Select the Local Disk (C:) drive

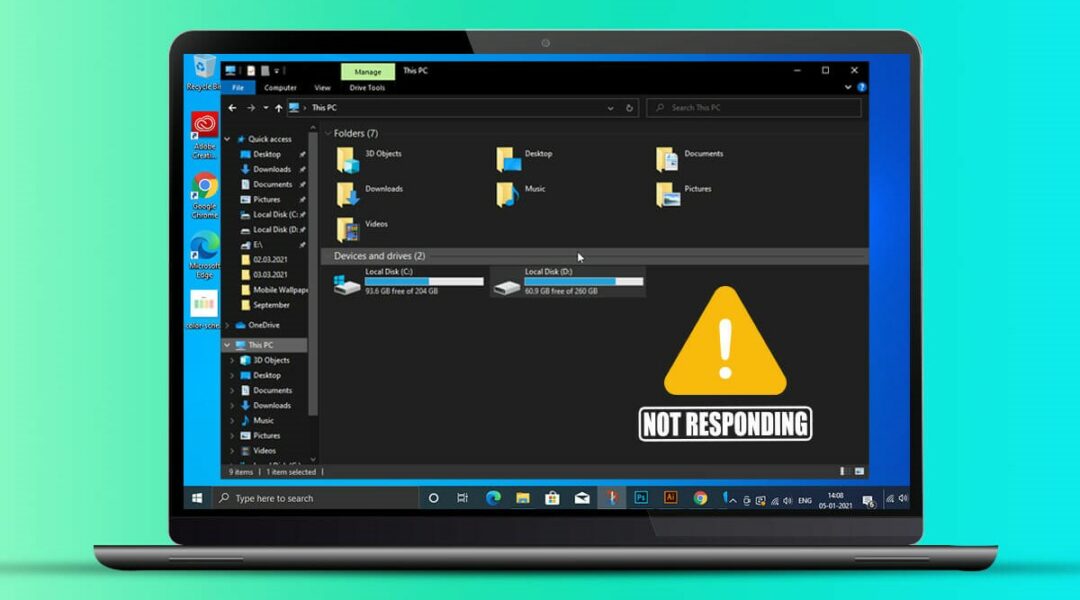[x=408, y=282]
